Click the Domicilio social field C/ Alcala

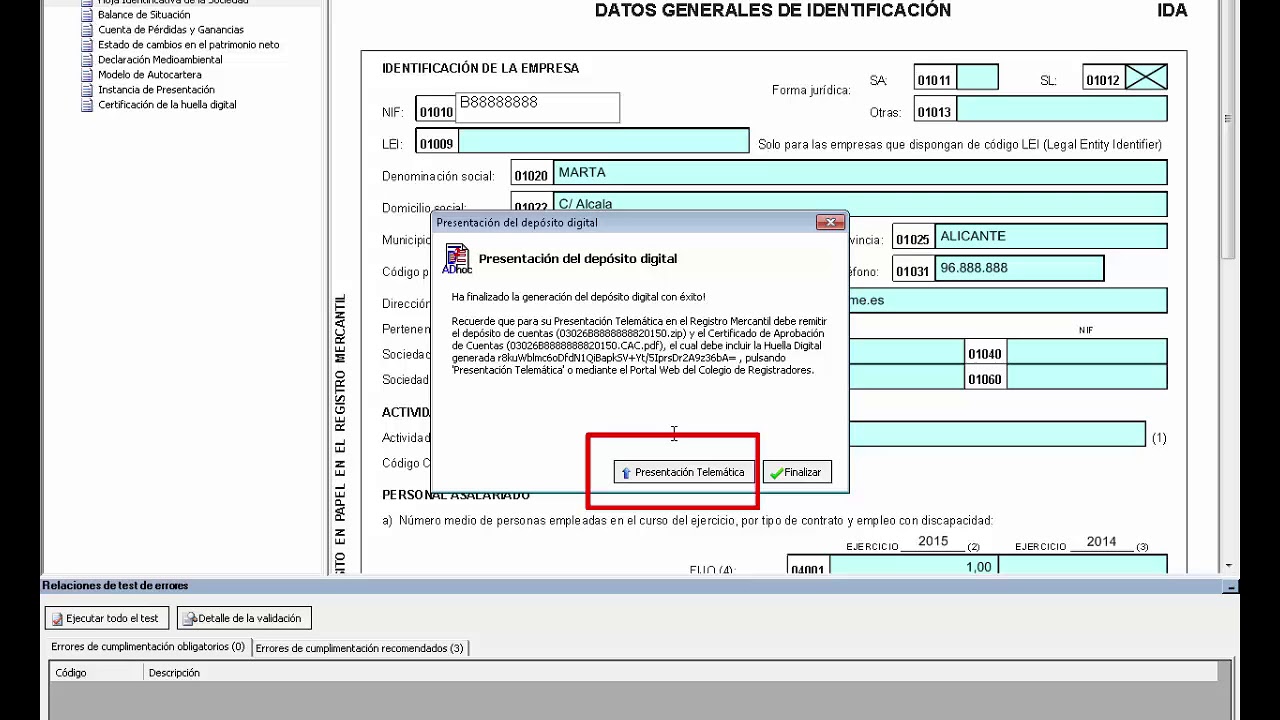tap(860, 204)
